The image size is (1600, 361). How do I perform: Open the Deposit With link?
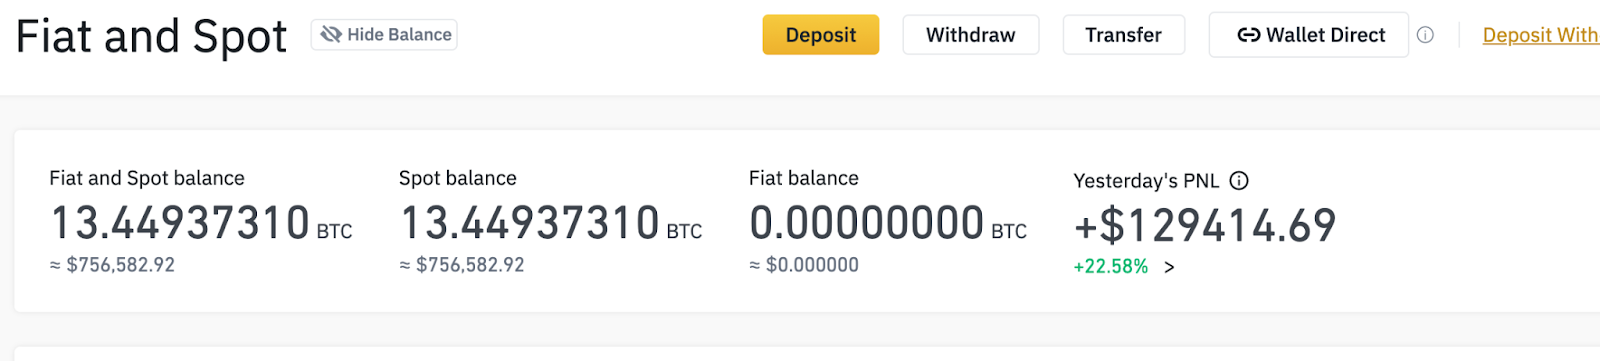(x=1541, y=35)
